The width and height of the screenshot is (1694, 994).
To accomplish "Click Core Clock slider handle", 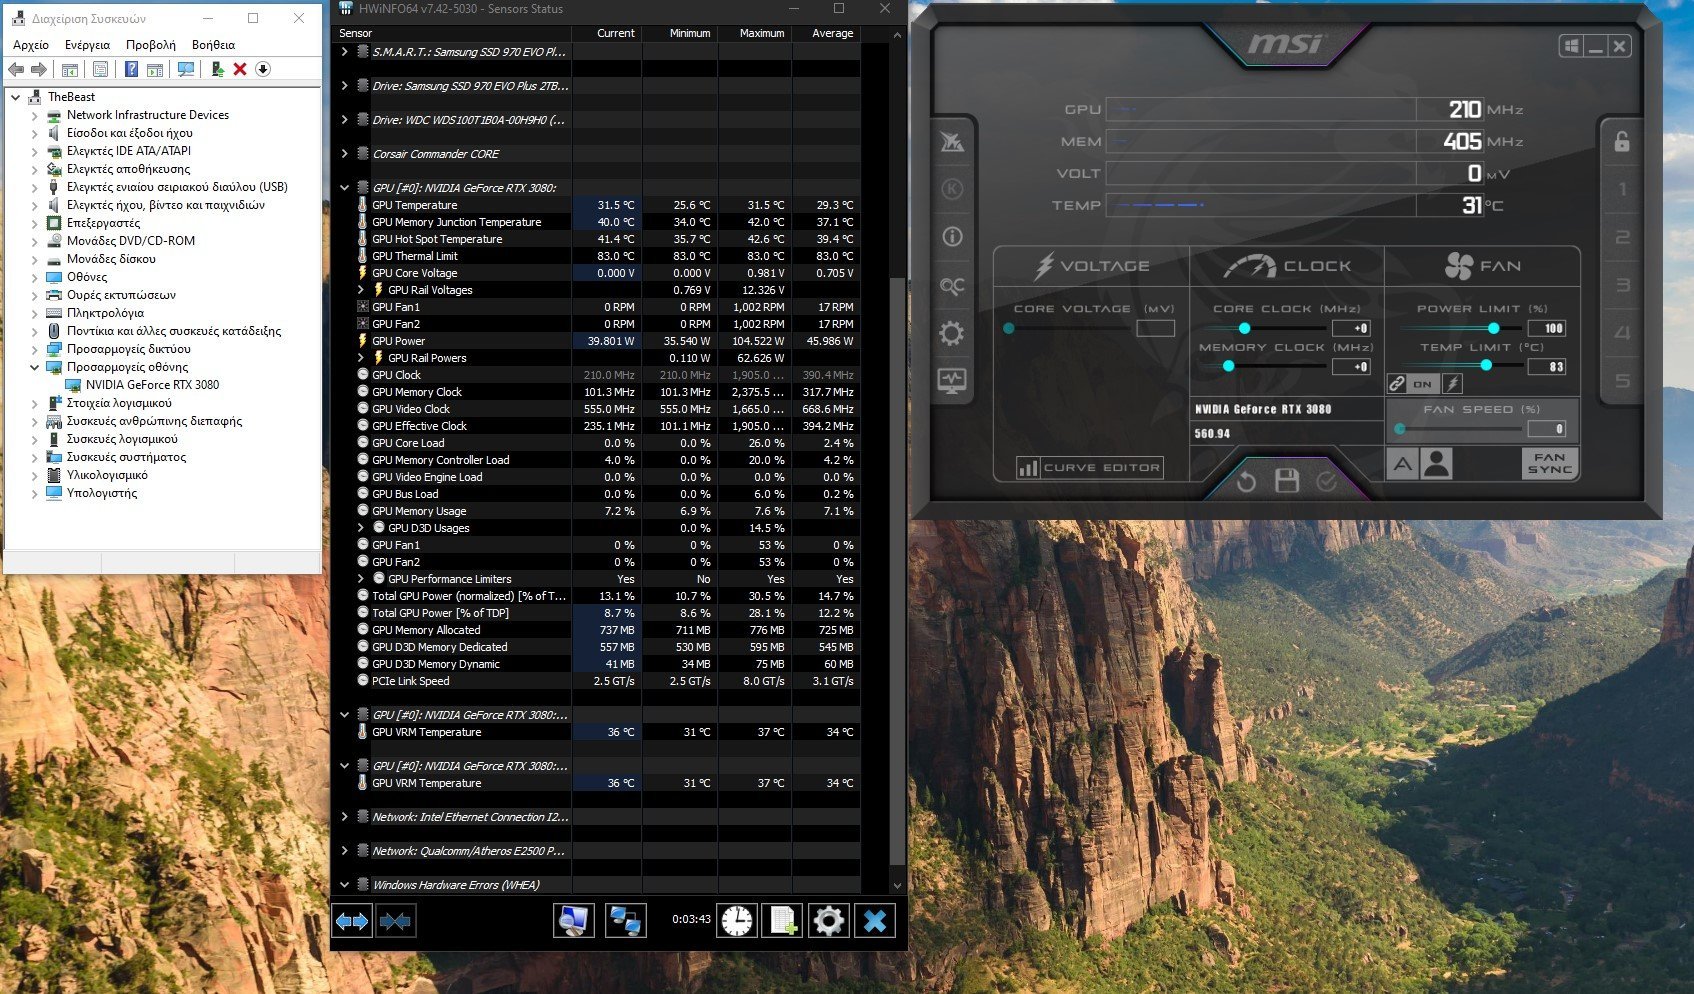I will click(x=1244, y=328).
